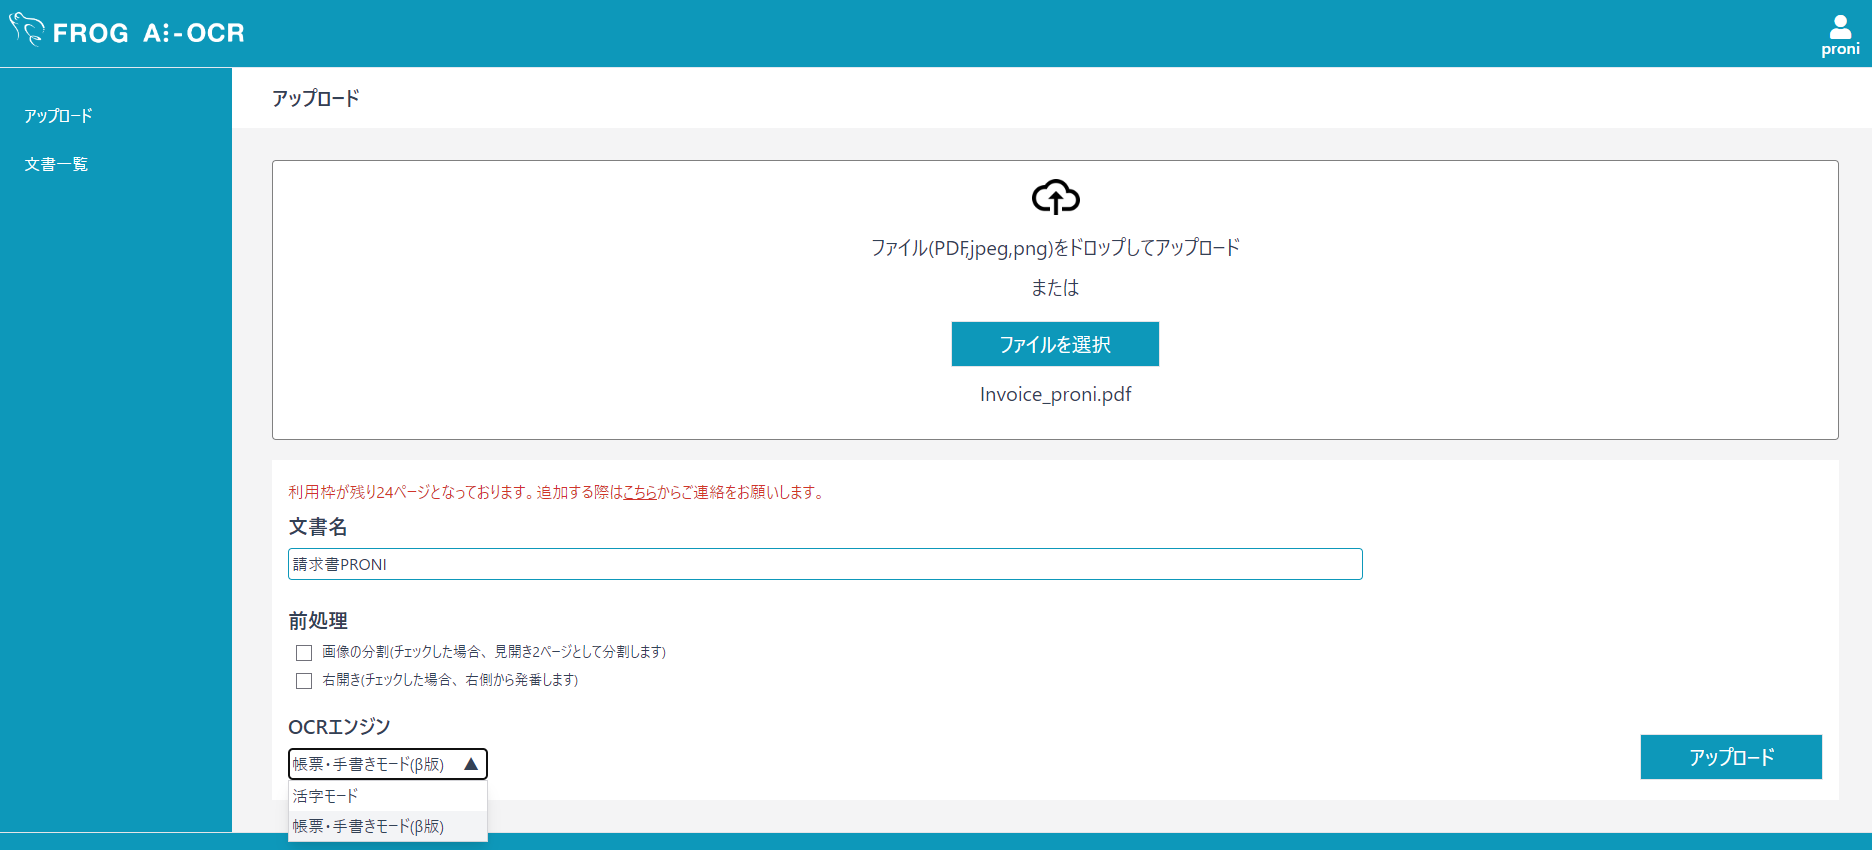
Task: Open the proni user profile icon
Action: tap(1840, 35)
